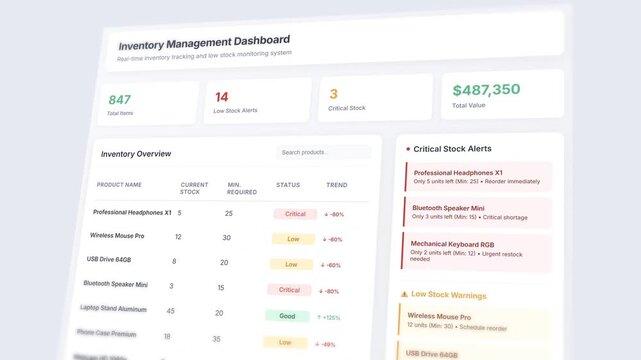The width and height of the screenshot is (641, 360).
Task: Click the -80% trend for Professional Headphones X1
Action: point(334,215)
